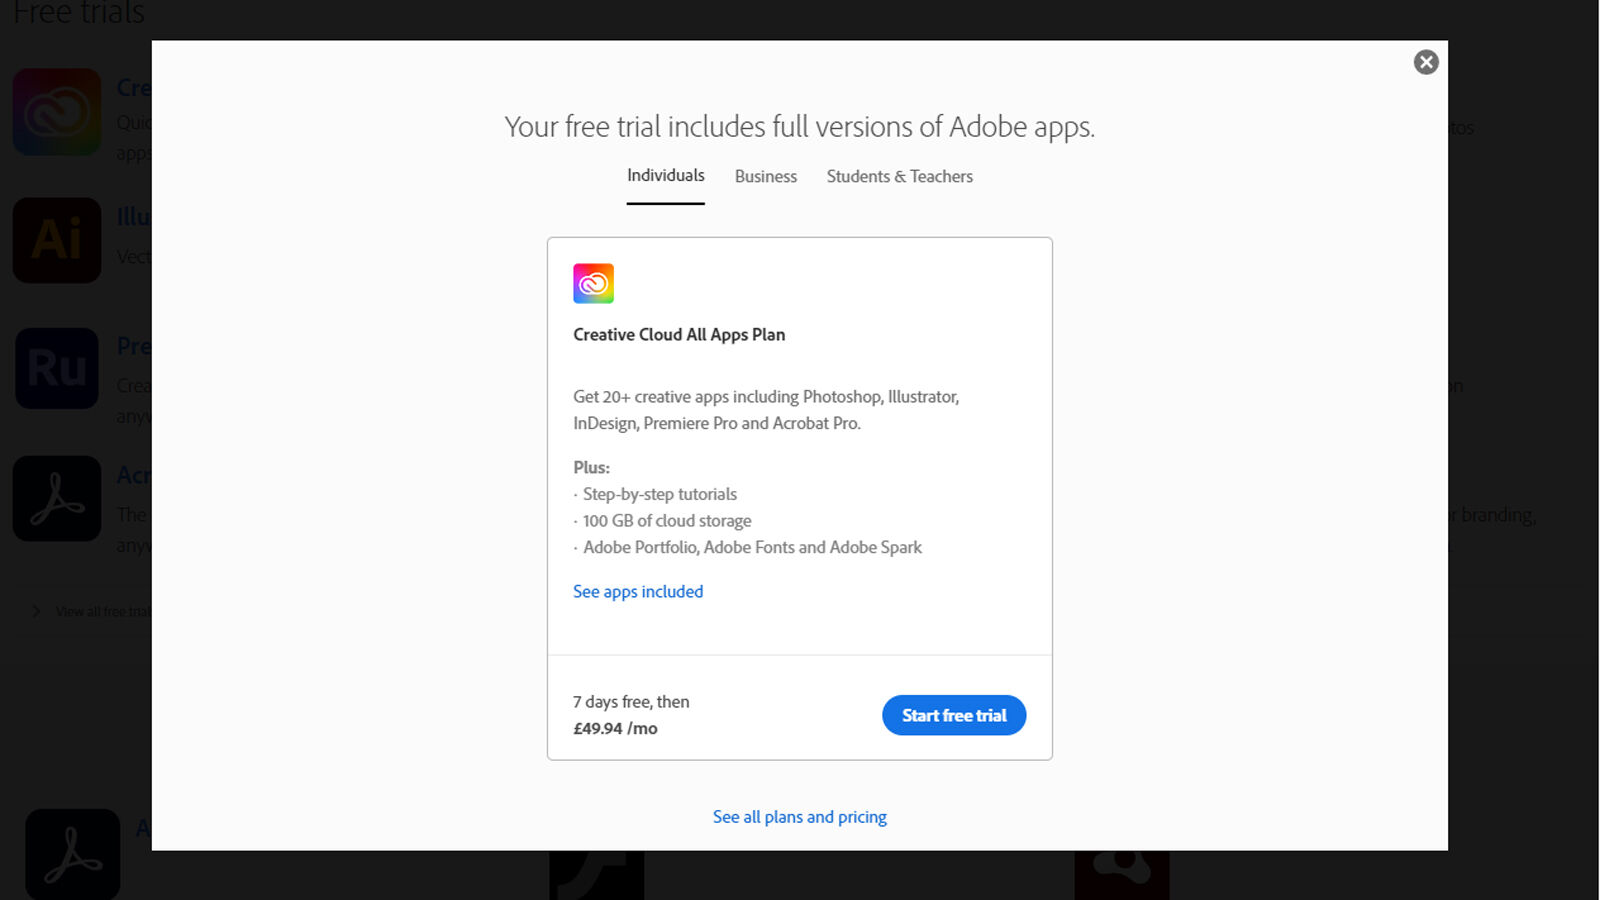Click the Creative Cloud All Apps Plan title
The height and width of the screenshot is (900, 1600).
coord(679,335)
